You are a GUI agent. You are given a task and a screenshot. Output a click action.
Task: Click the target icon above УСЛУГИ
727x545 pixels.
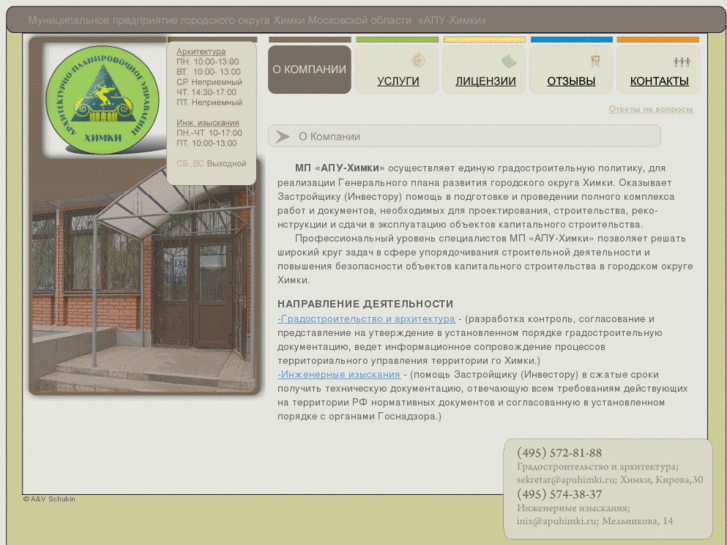click(x=418, y=60)
